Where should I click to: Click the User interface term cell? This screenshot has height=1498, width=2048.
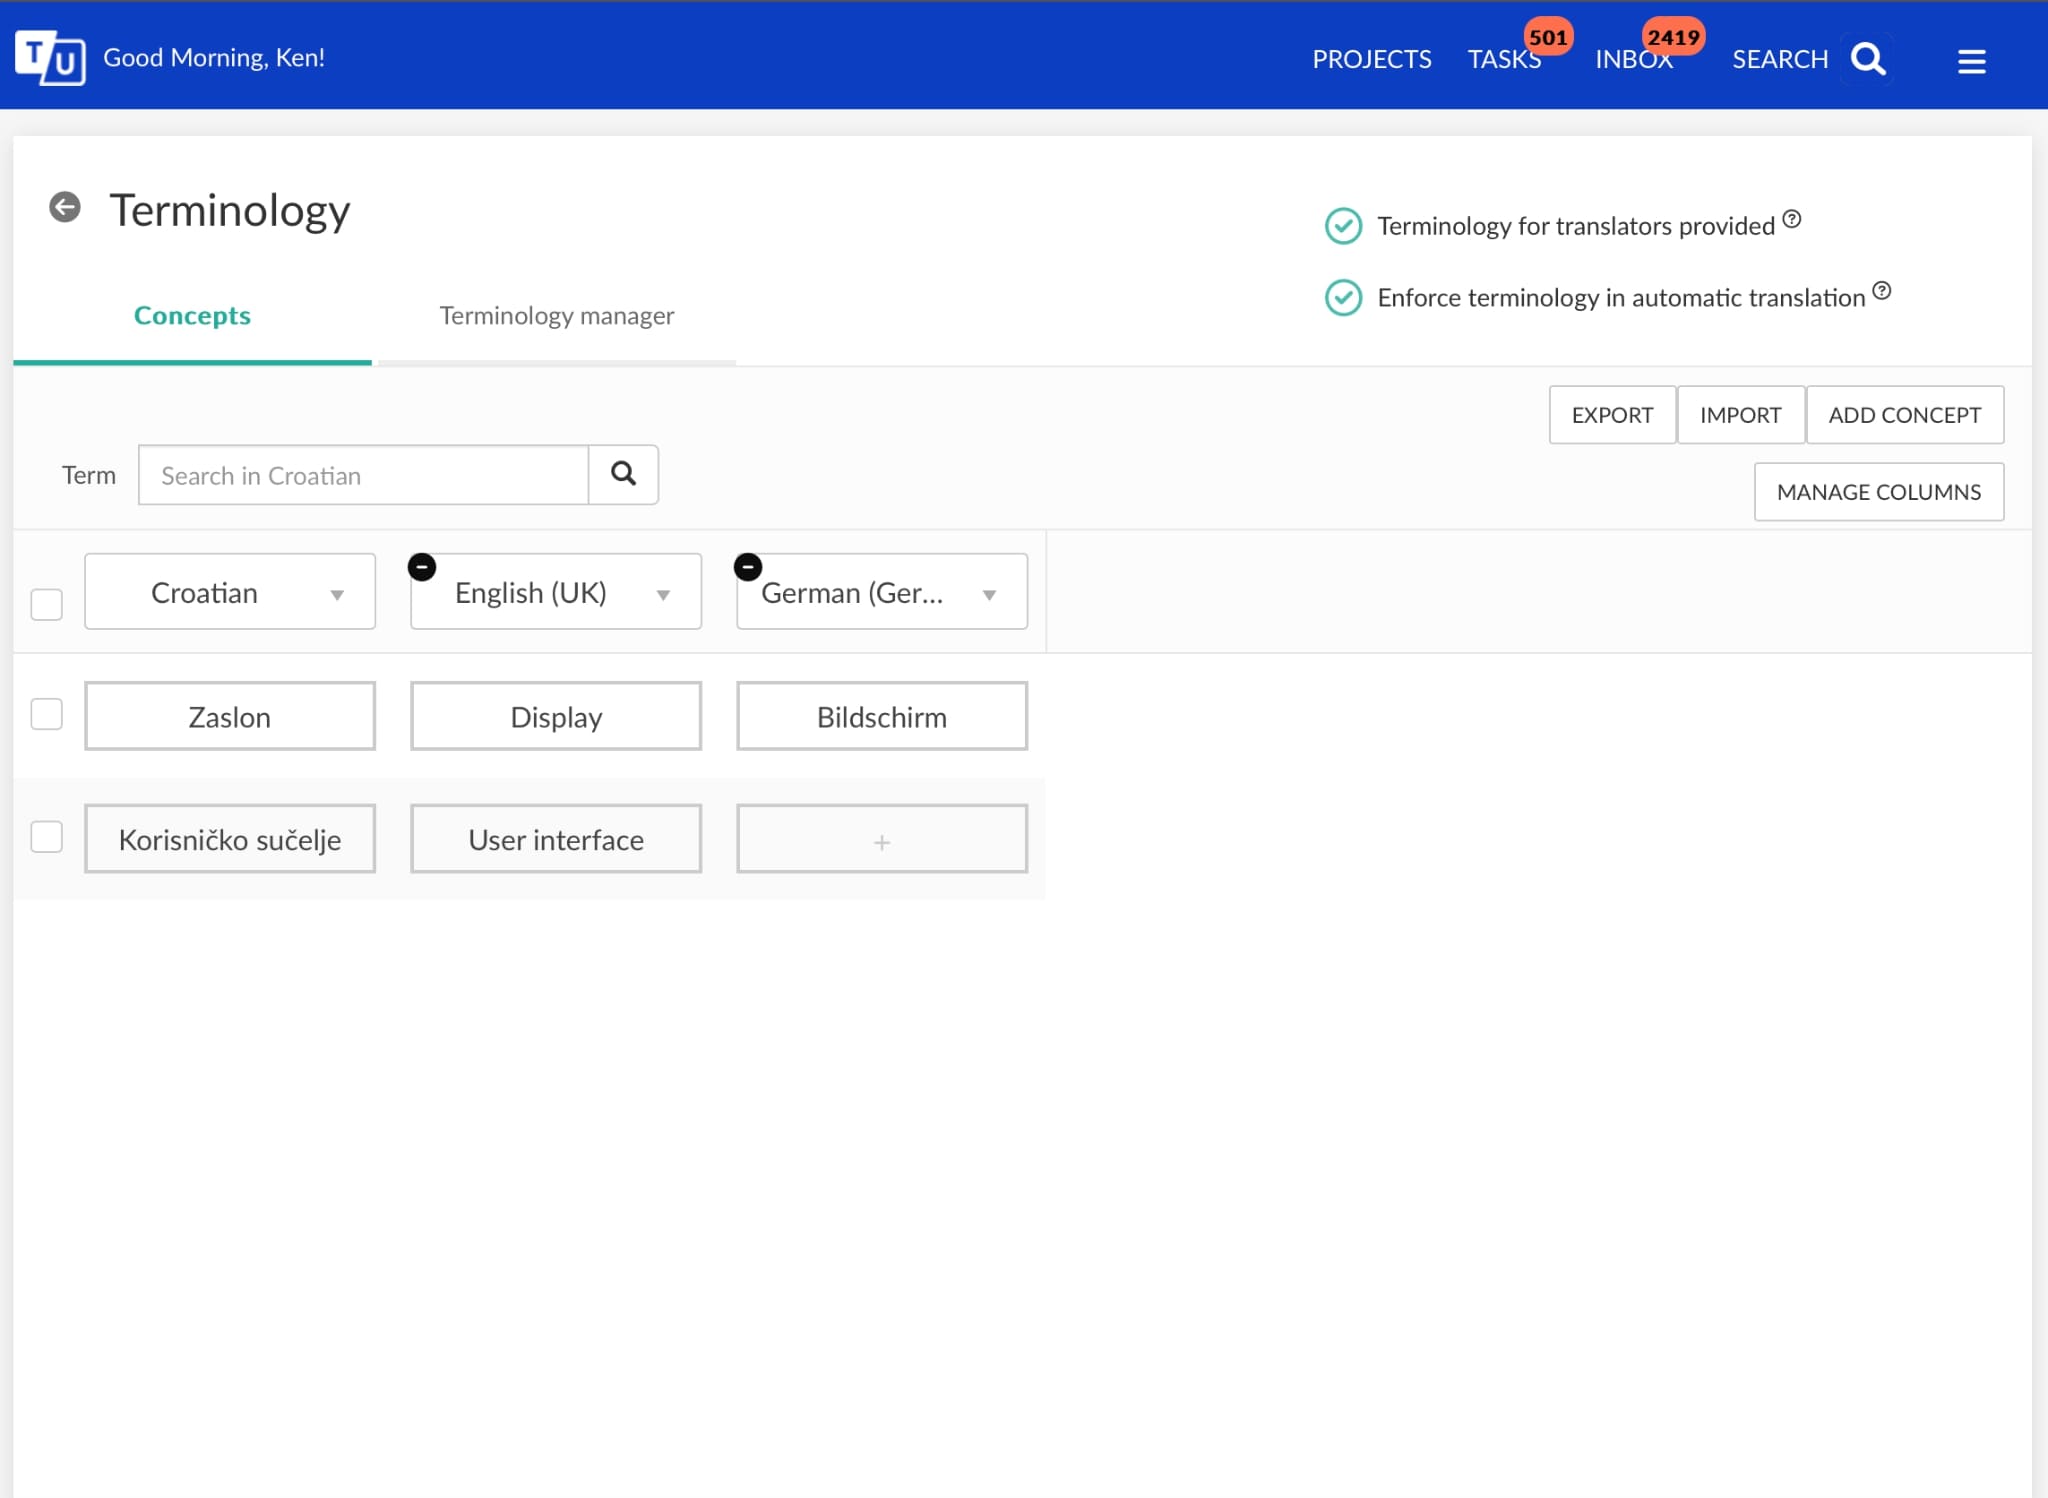pyautogui.click(x=556, y=839)
